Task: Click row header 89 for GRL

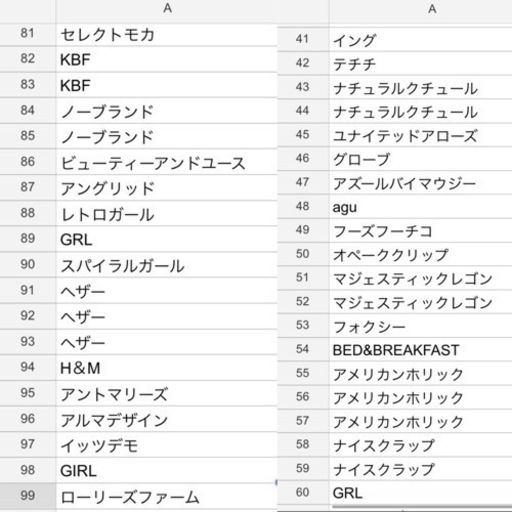Action: 27,239
